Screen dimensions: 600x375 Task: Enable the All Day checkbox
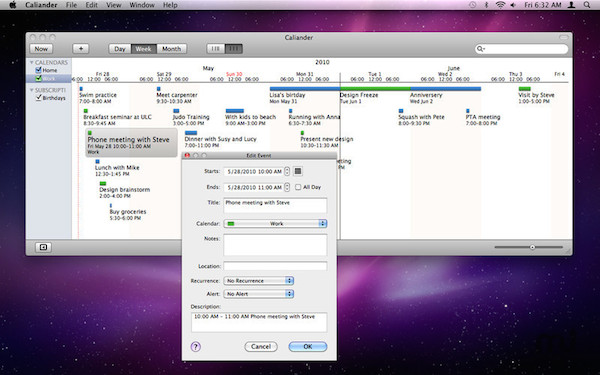pos(298,187)
